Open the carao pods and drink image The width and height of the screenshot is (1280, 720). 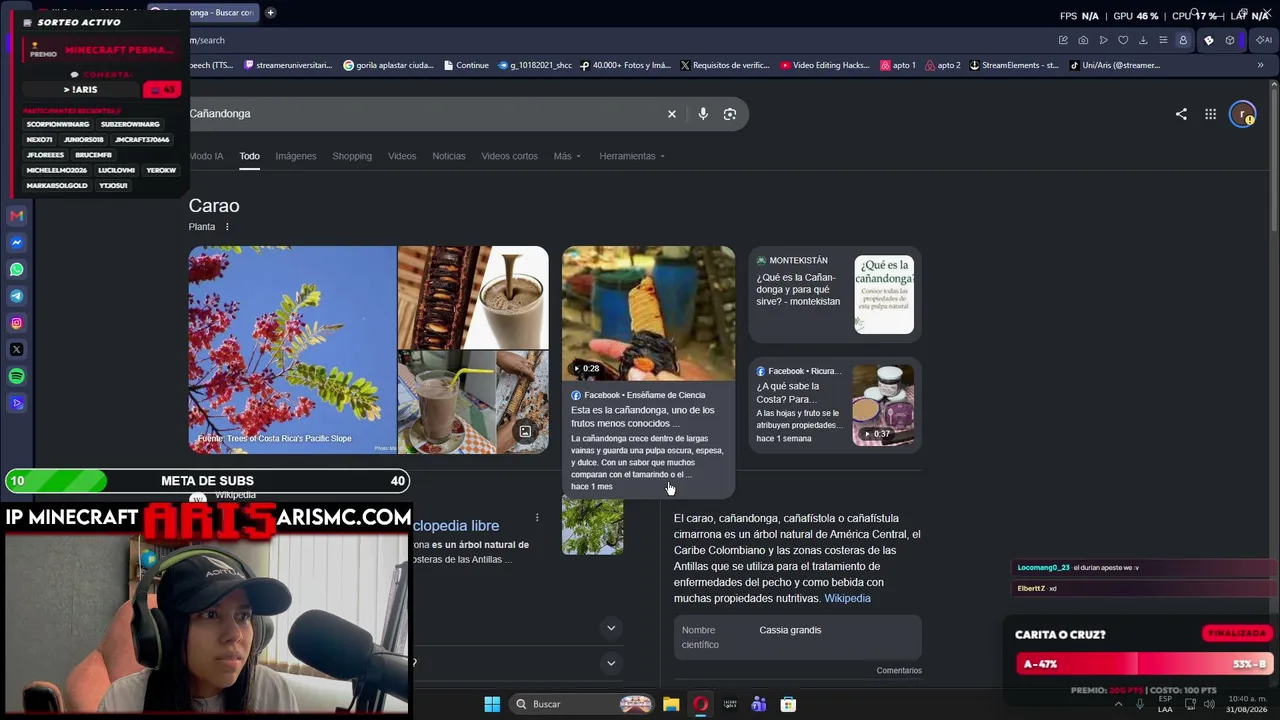coord(473,298)
